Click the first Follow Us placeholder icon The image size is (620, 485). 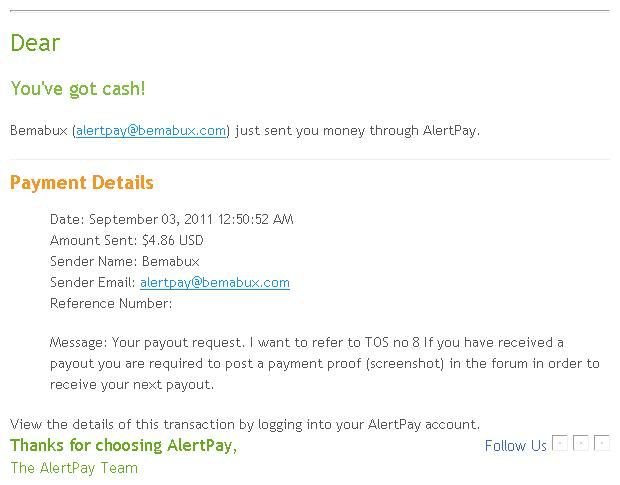[x=560, y=442]
